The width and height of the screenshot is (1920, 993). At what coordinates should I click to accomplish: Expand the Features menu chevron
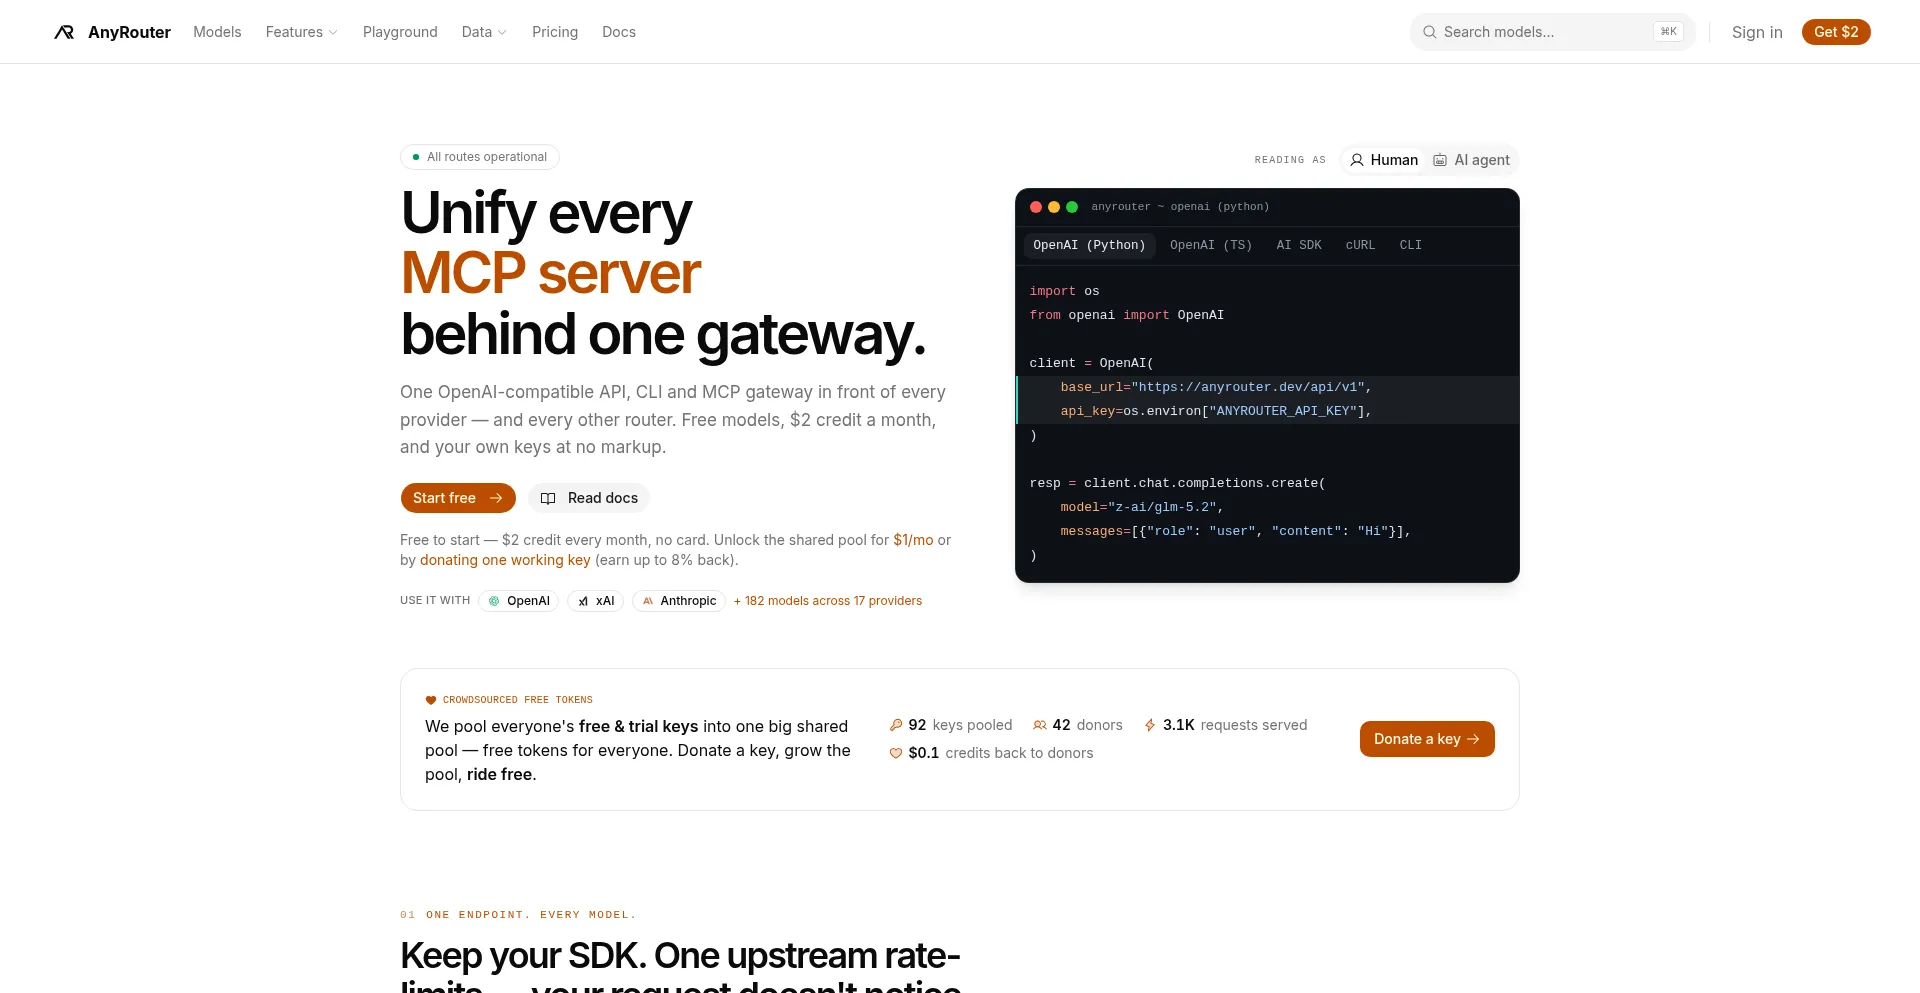[333, 33]
